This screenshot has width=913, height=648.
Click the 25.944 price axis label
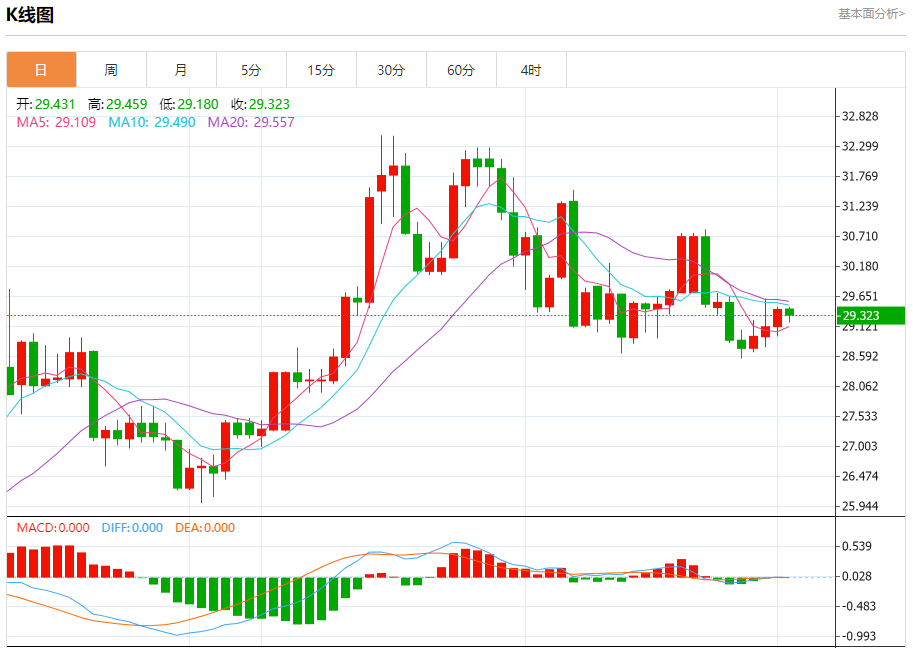860,507
